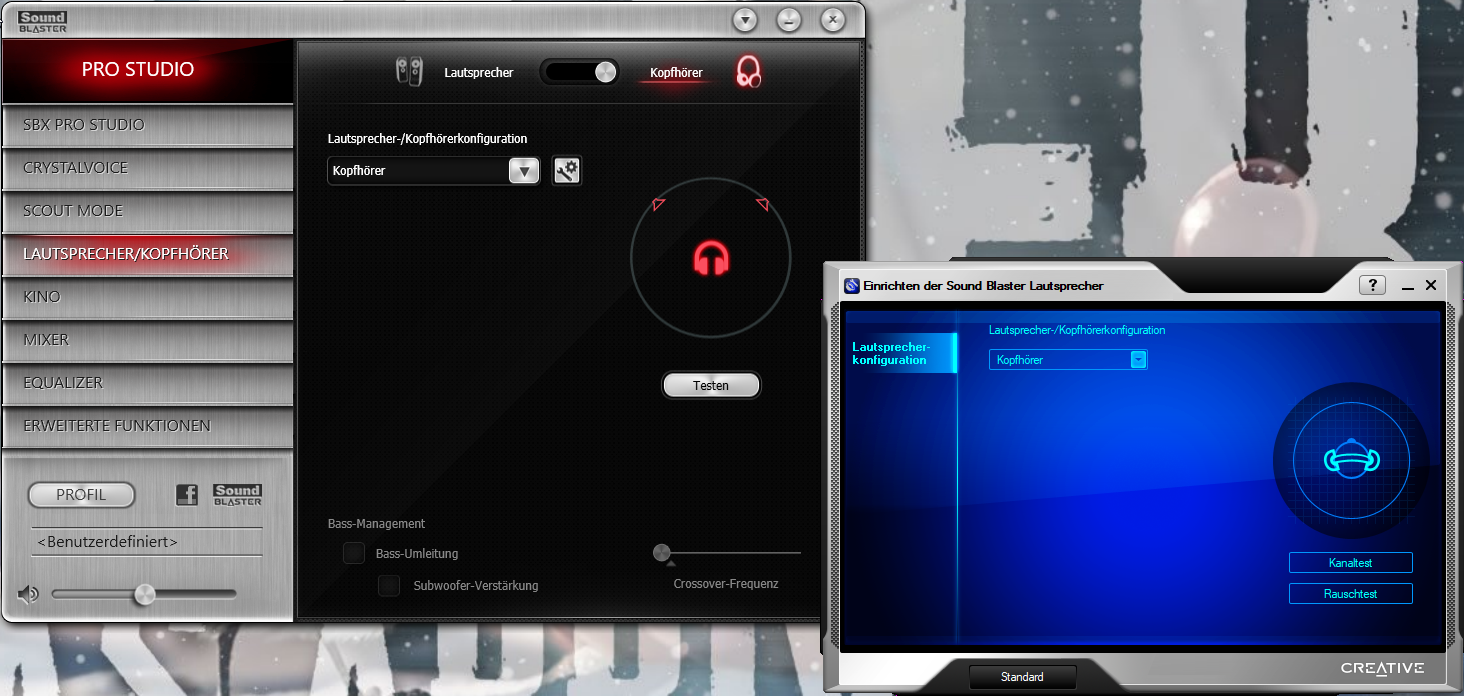Open ERWEITERTE FUNKTIONEN section

point(148,426)
